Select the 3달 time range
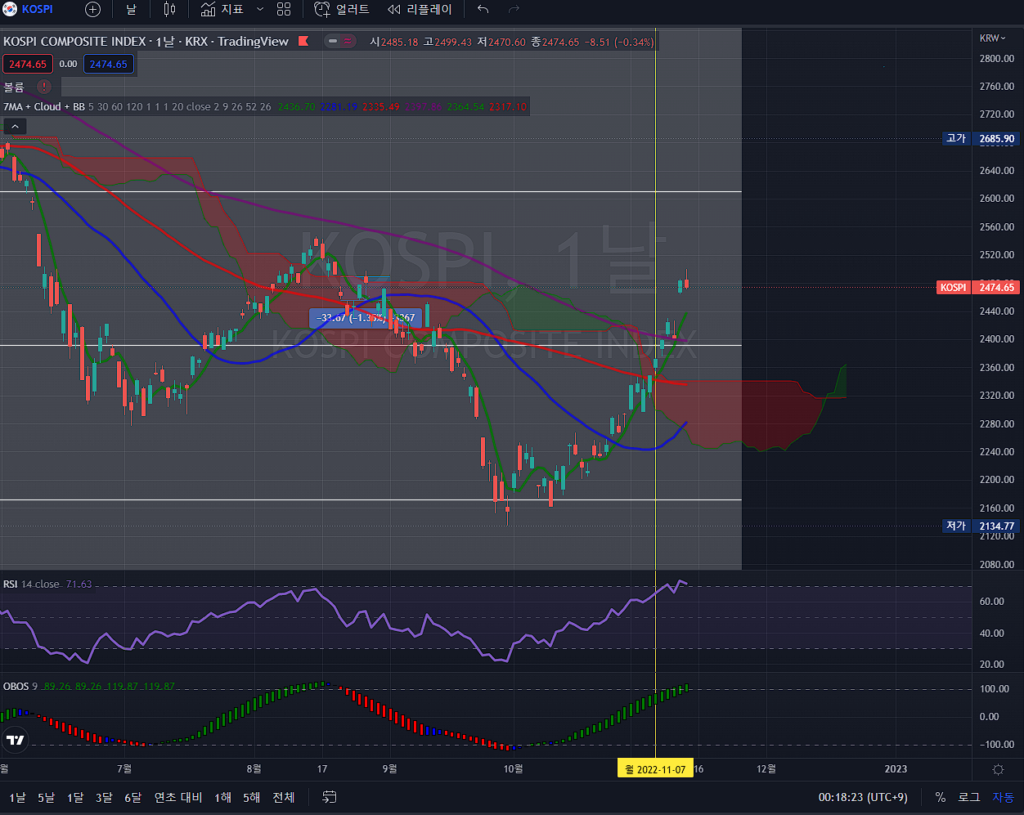The width and height of the screenshot is (1024, 815). tap(104, 797)
